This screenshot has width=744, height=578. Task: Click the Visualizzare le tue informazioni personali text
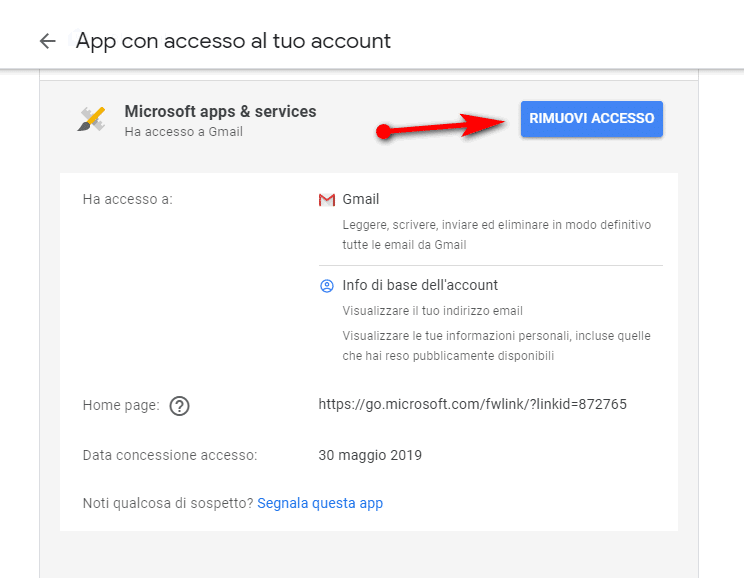(496, 345)
